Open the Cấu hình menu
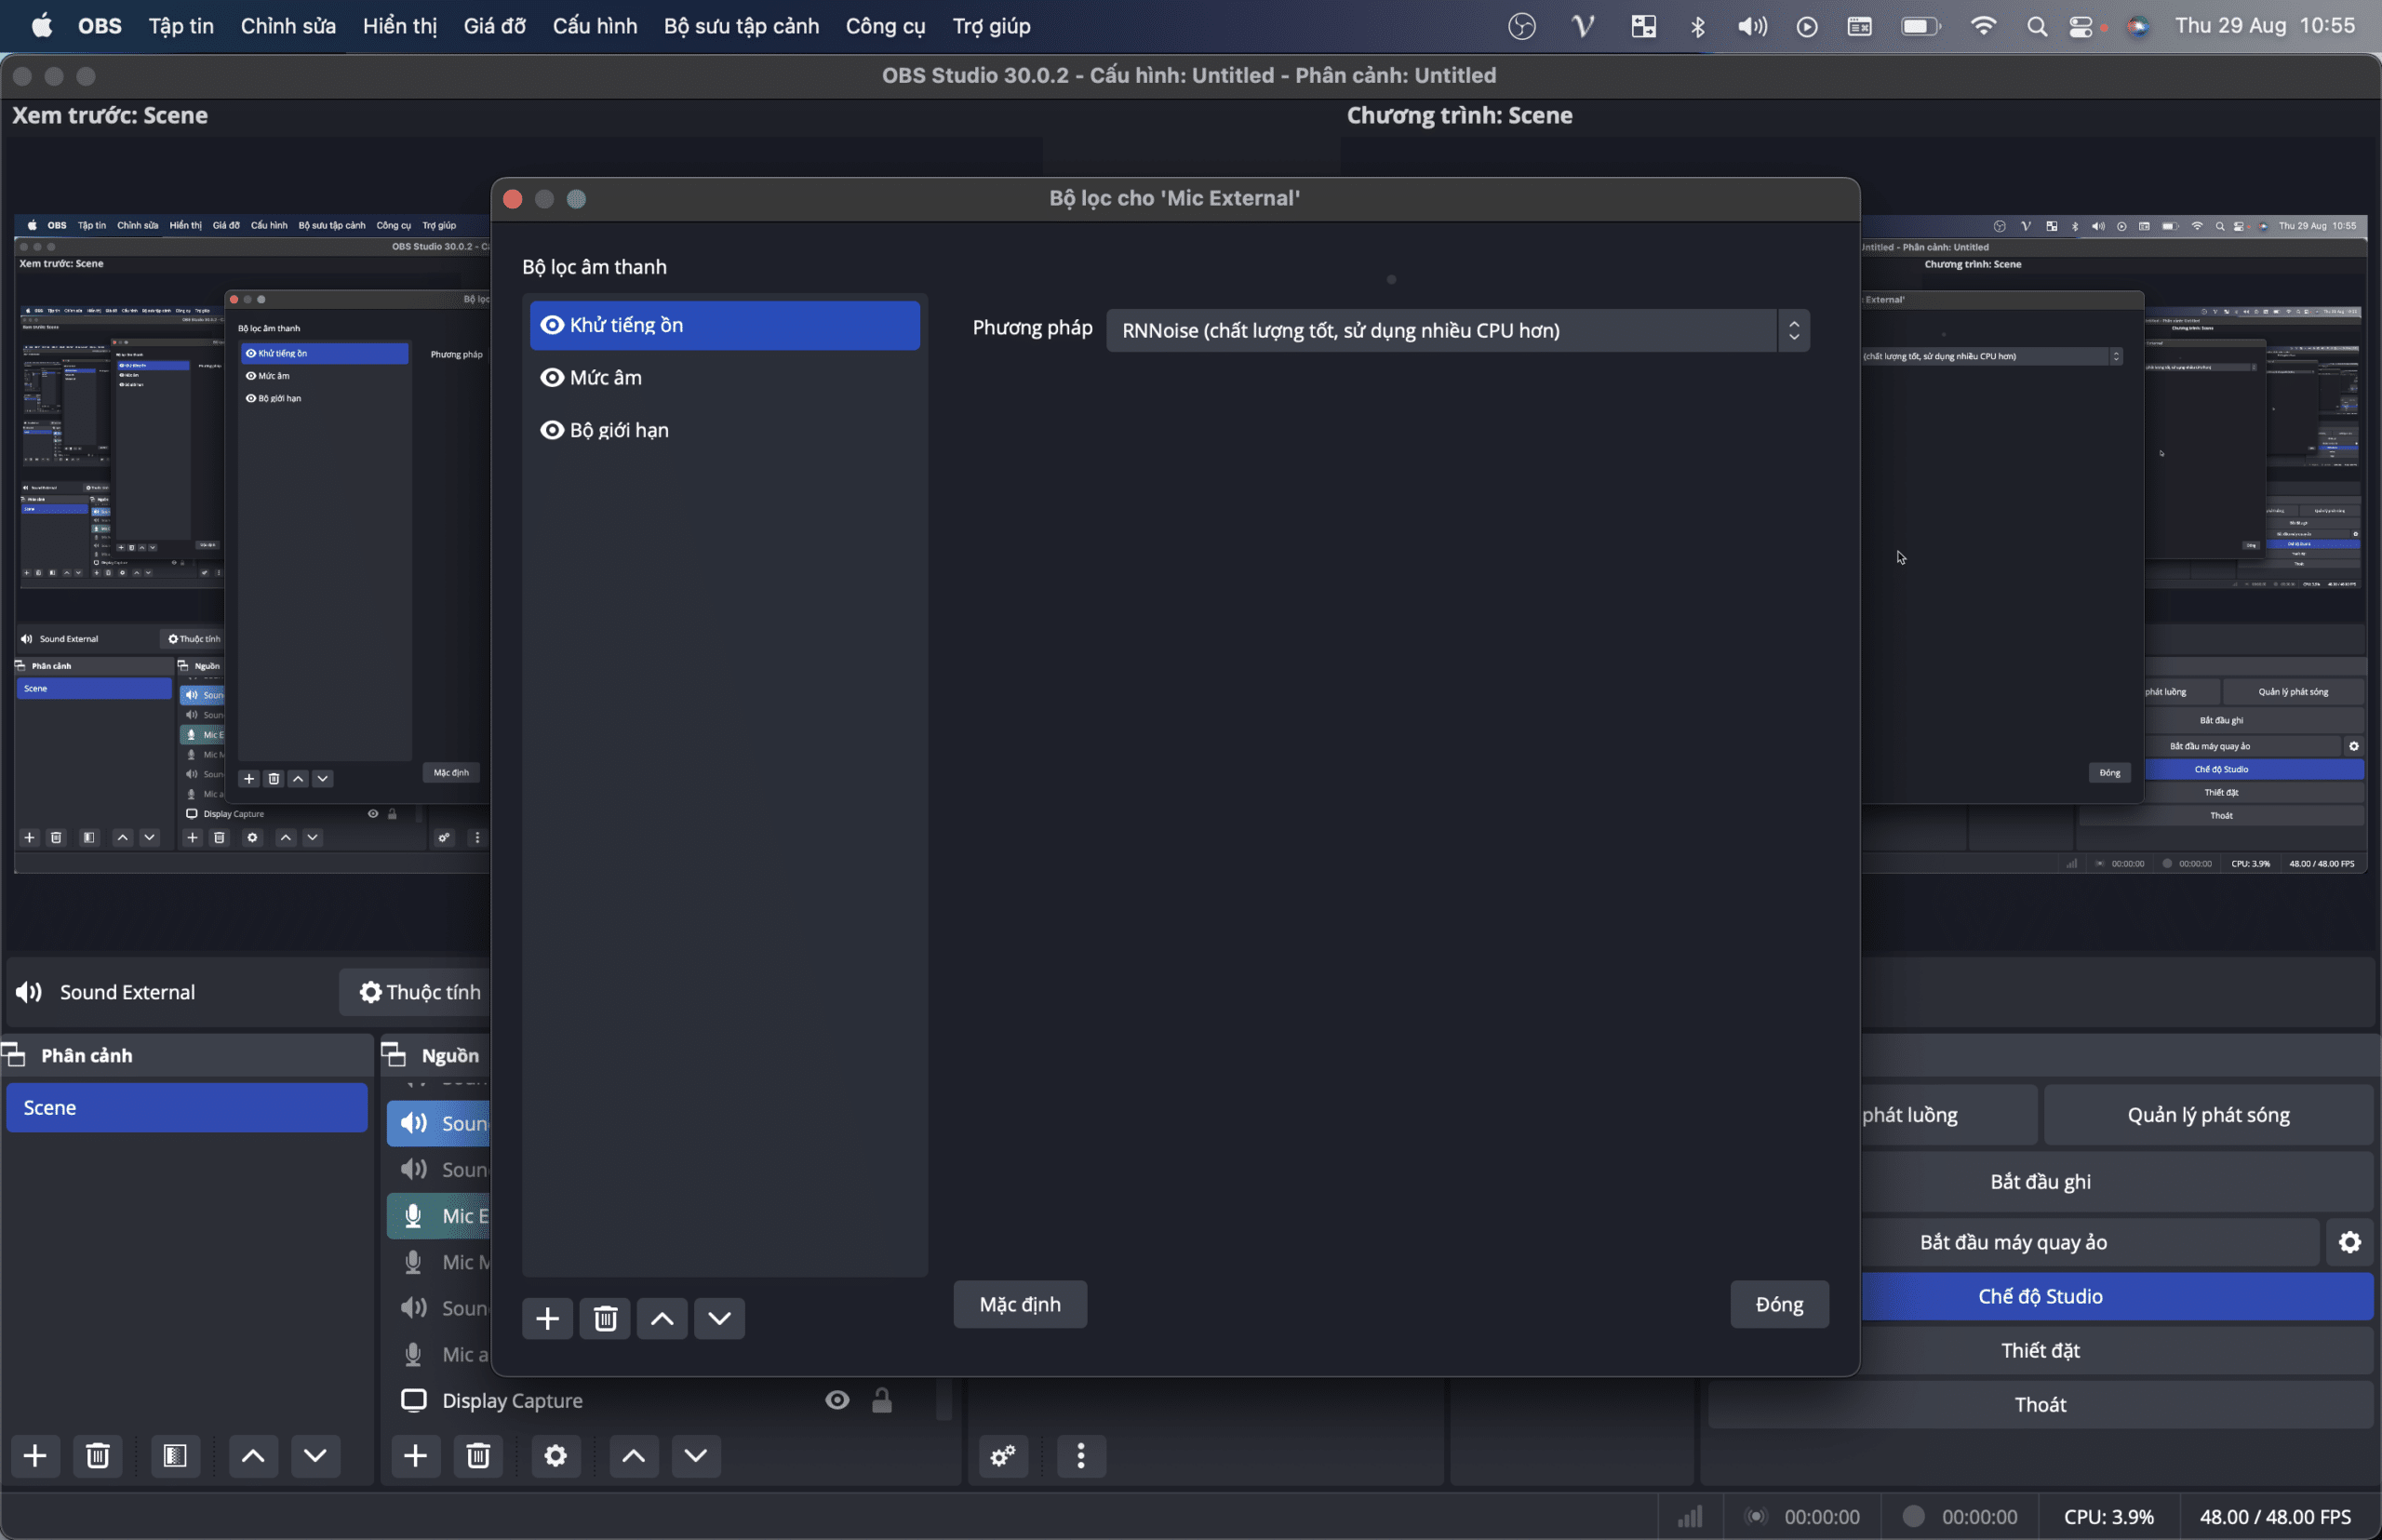Viewport: 2382px width, 1540px height. point(595,26)
